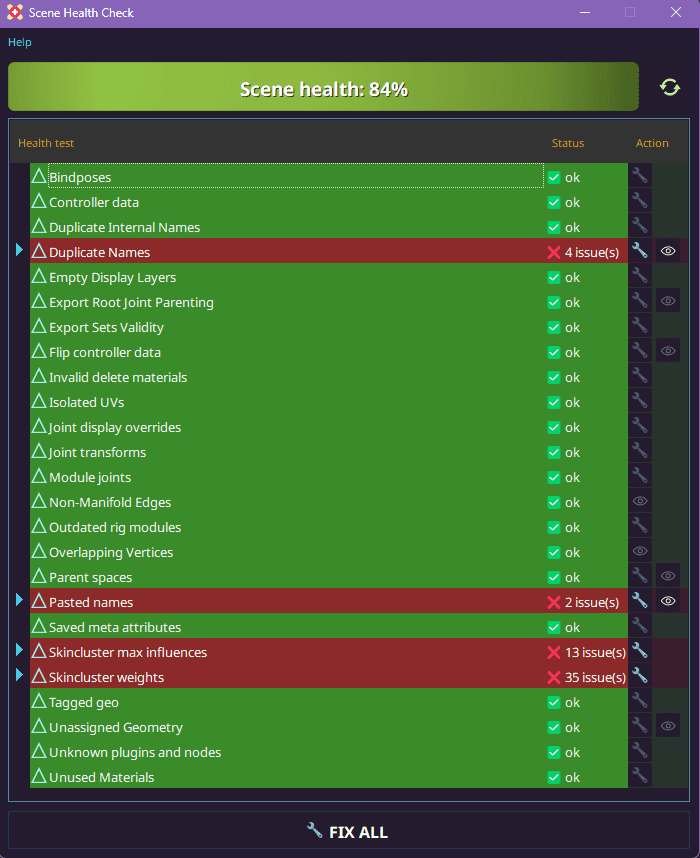Viewport: 700px width, 858px height.
Task: Fix Pasted names issues with wrench
Action: (x=640, y=601)
